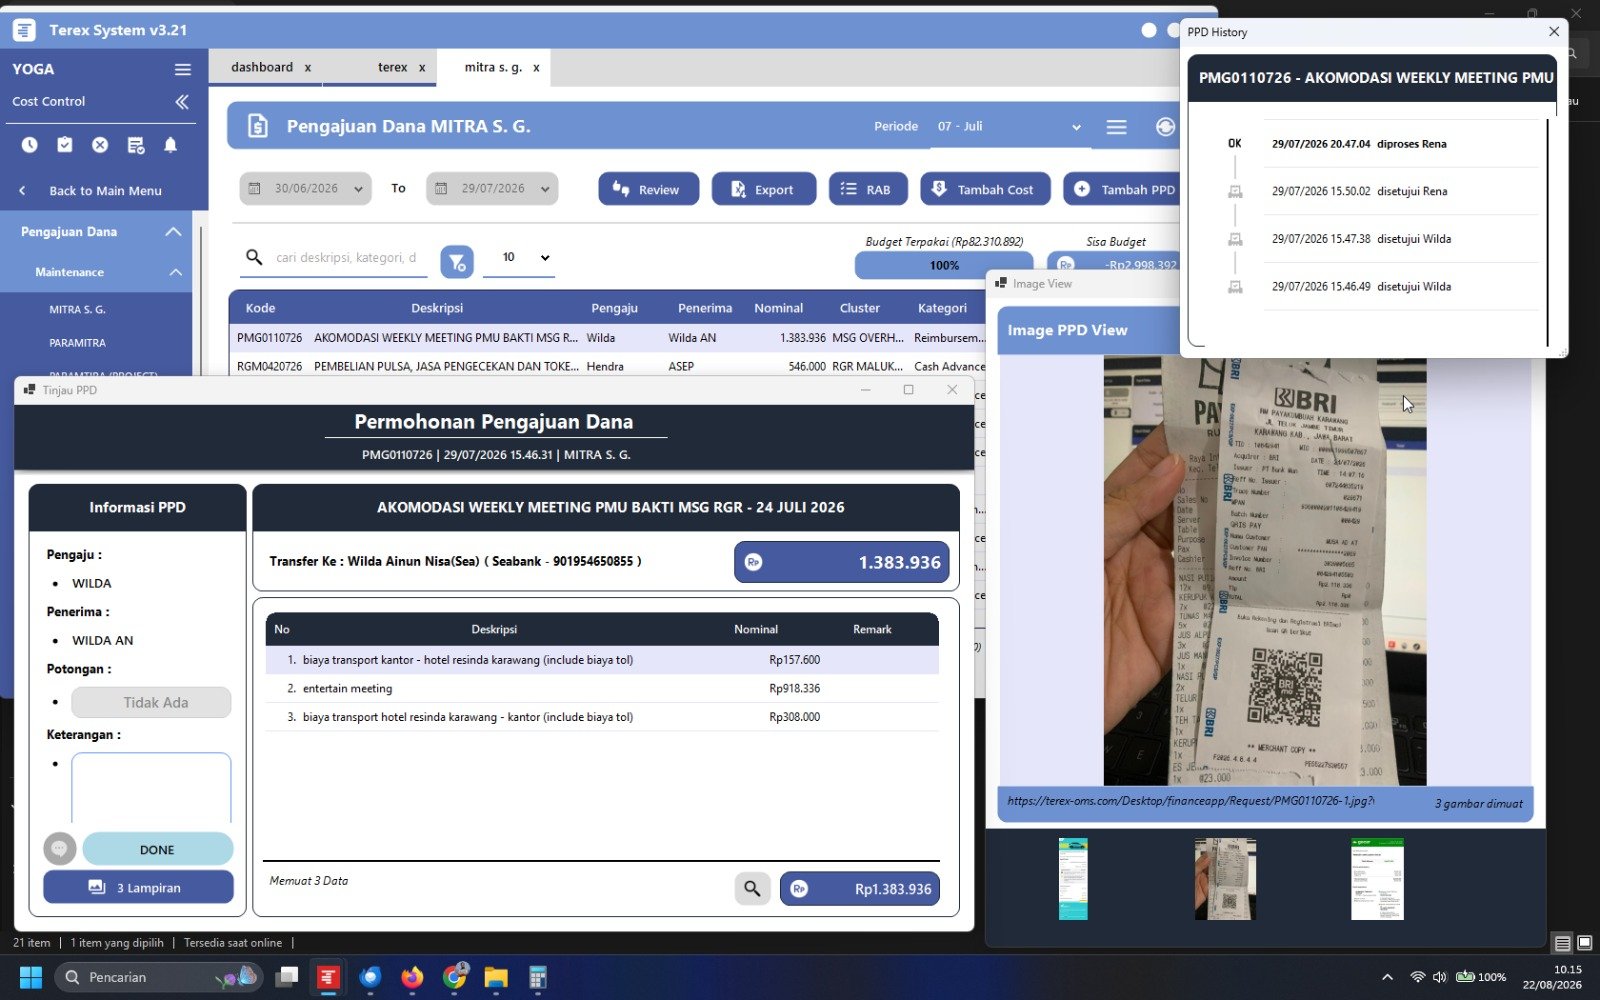
Task: Click the document icon beside Pengajuan Dana title
Action: [x=258, y=126]
